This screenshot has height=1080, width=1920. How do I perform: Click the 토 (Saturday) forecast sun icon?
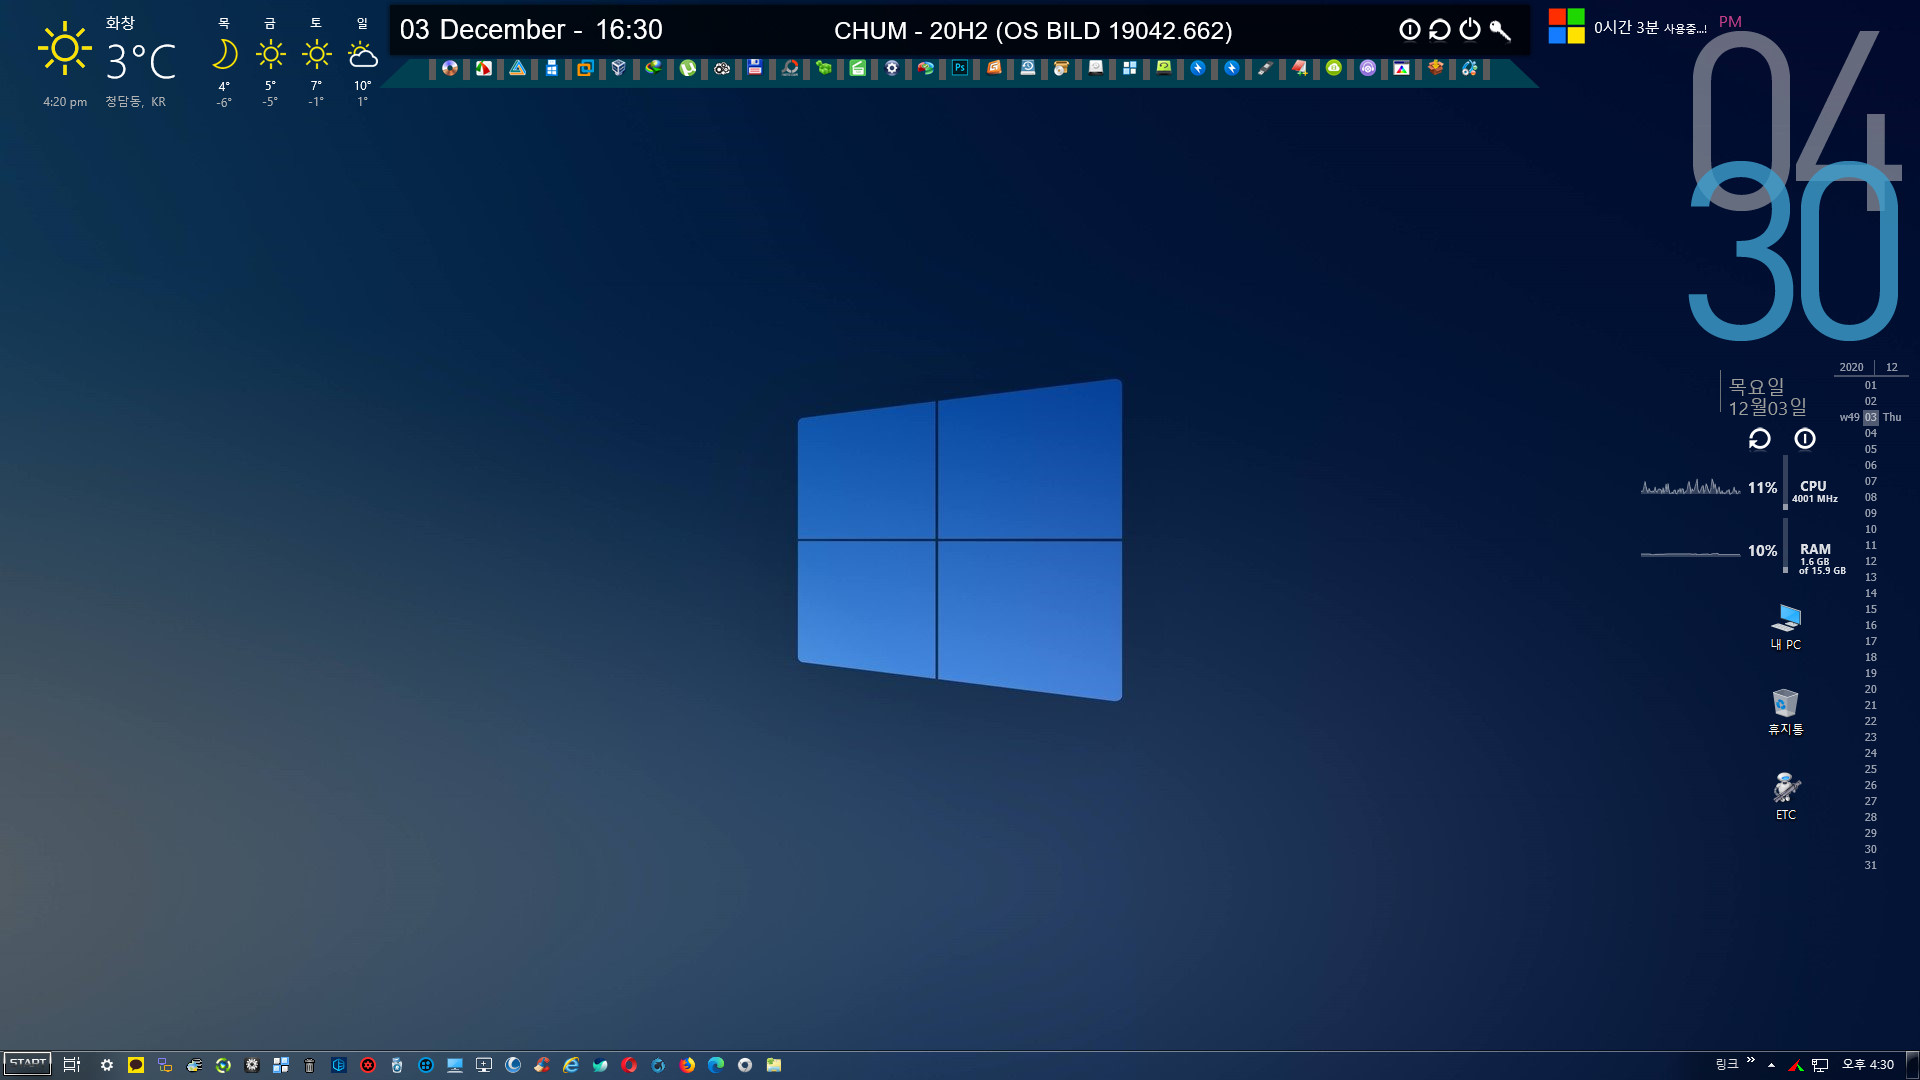click(x=316, y=53)
